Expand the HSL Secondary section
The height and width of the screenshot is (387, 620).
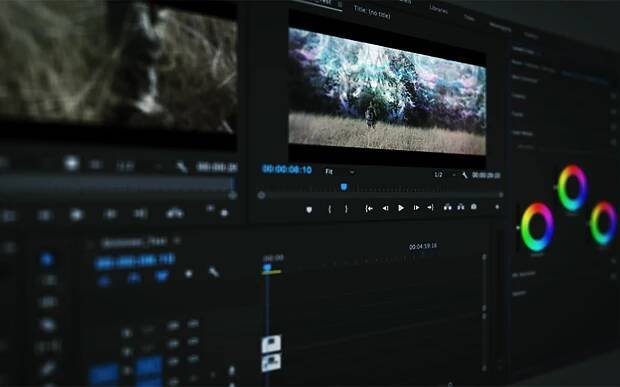point(524,274)
